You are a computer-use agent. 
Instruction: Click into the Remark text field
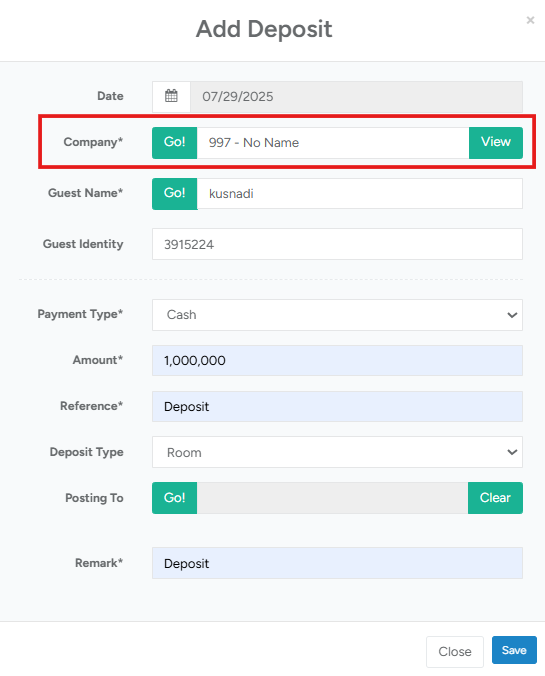[337, 563]
